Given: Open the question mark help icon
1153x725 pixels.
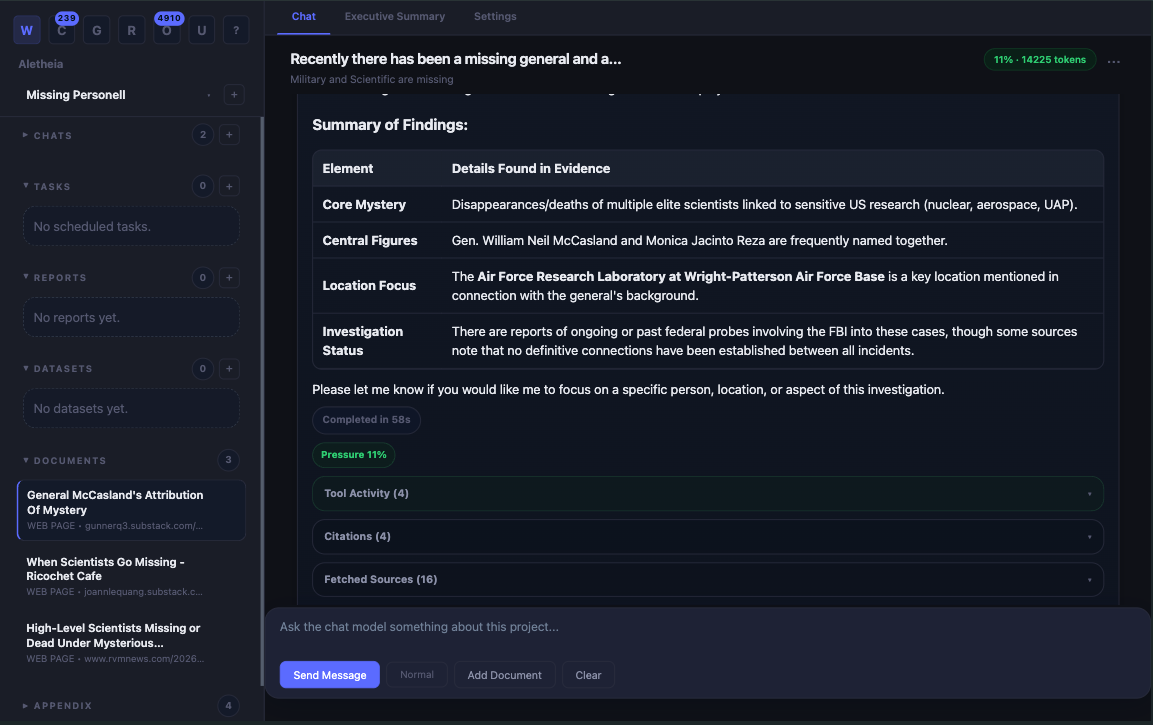Looking at the screenshot, I should [x=236, y=30].
